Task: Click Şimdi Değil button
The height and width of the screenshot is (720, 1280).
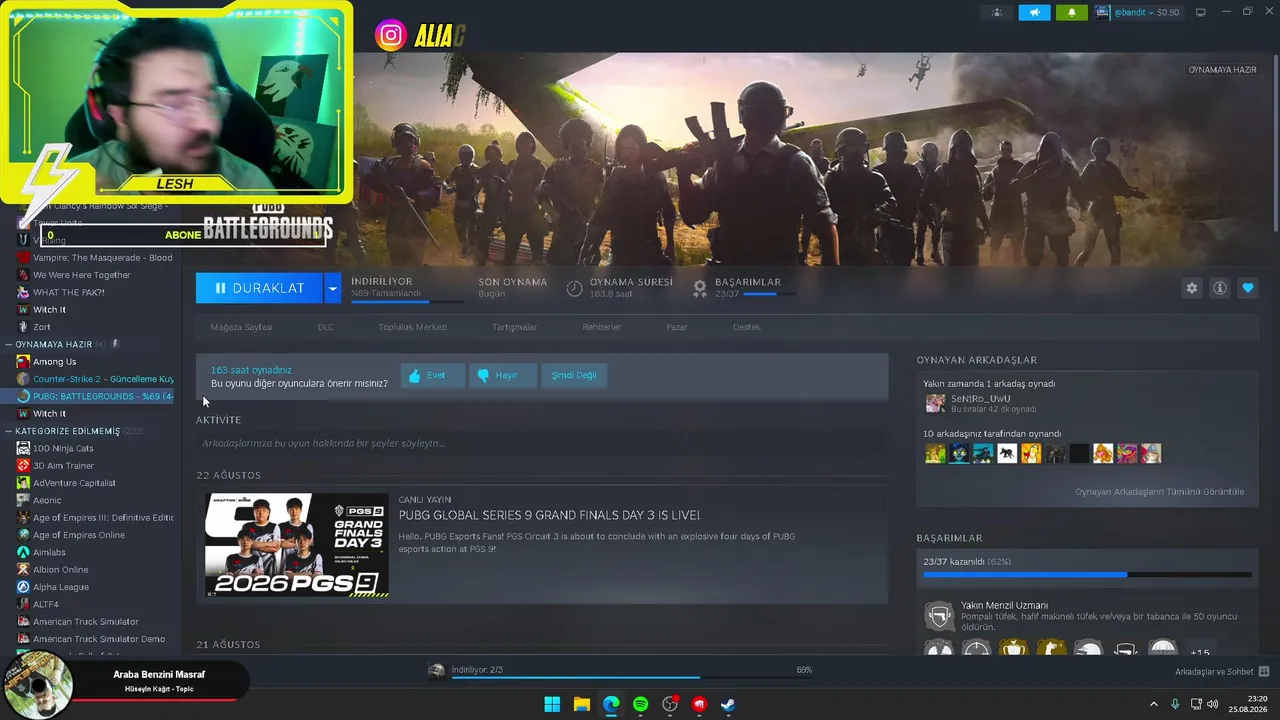Action: 574,375
